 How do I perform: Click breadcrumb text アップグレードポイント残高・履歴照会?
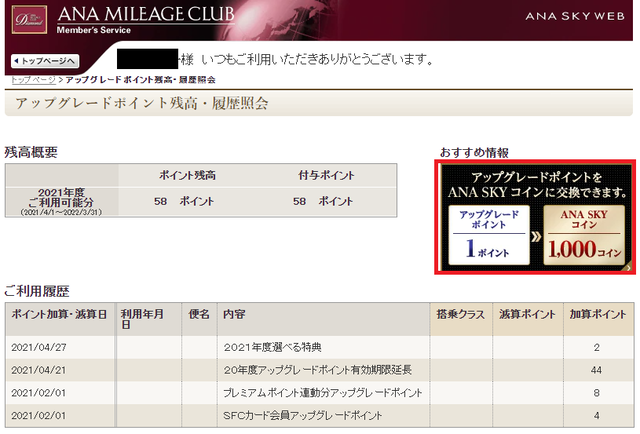[140, 80]
